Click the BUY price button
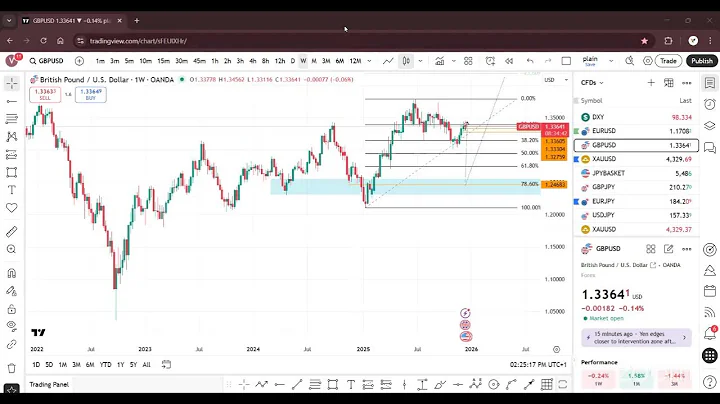Image resolution: width=720 pixels, height=404 pixels. pos(90,95)
